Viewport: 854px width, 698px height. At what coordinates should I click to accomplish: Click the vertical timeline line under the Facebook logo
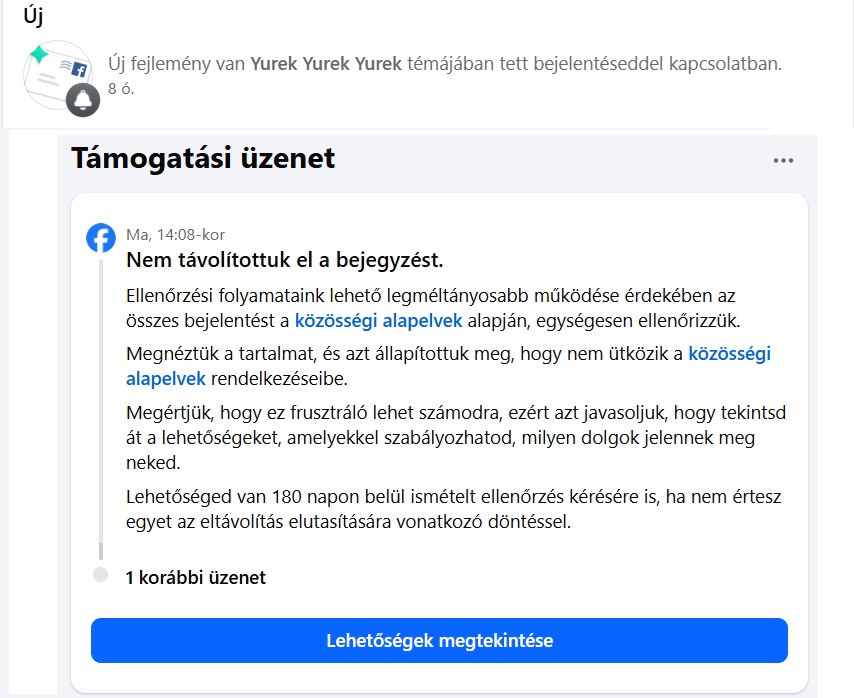pyautogui.click(x=100, y=400)
